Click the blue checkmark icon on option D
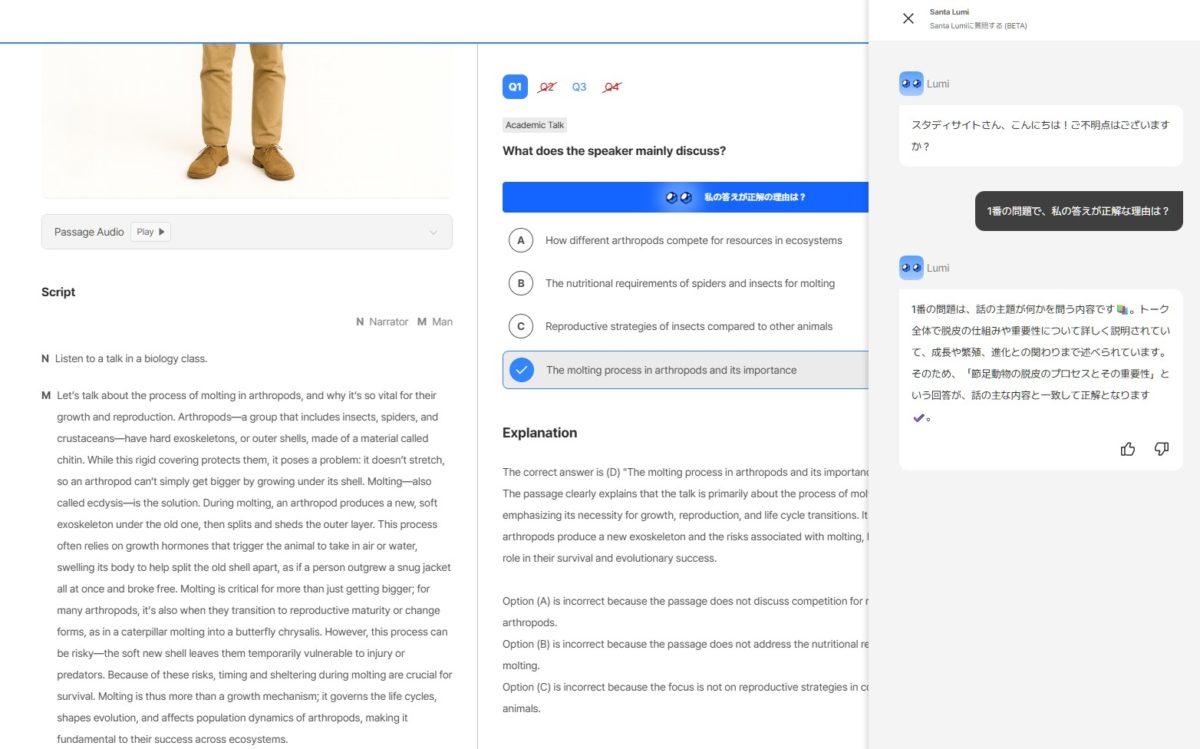This screenshot has height=749, width=1200. 521,370
